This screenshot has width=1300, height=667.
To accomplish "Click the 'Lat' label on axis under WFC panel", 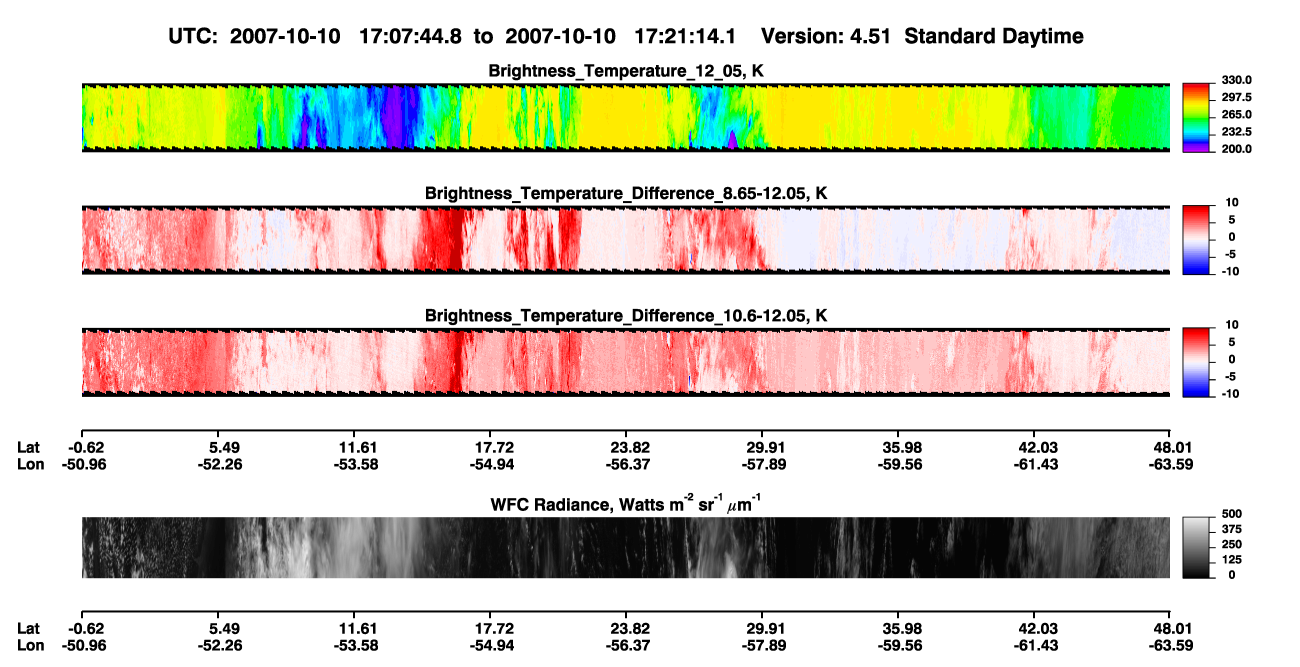I will [29, 628].
